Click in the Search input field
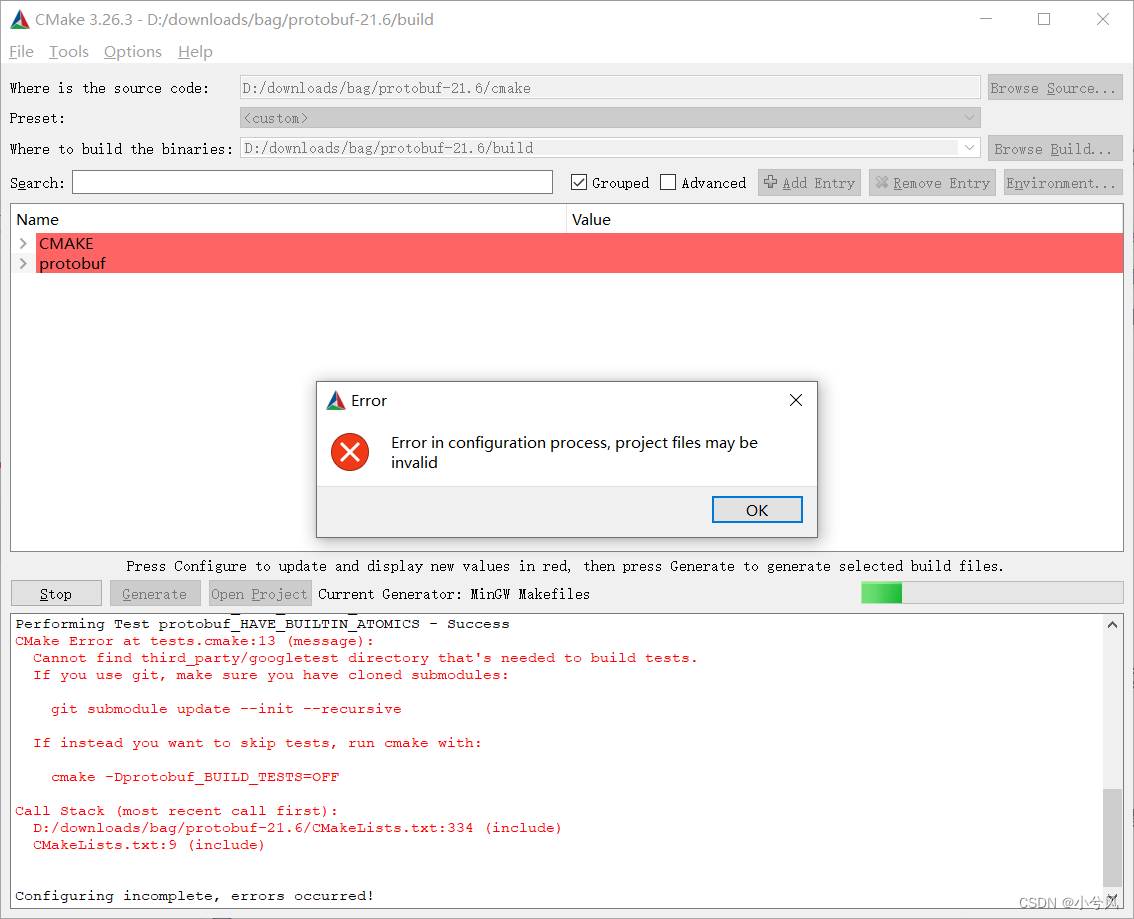Screen dimensions: 1134x919 tap(312, 182)
